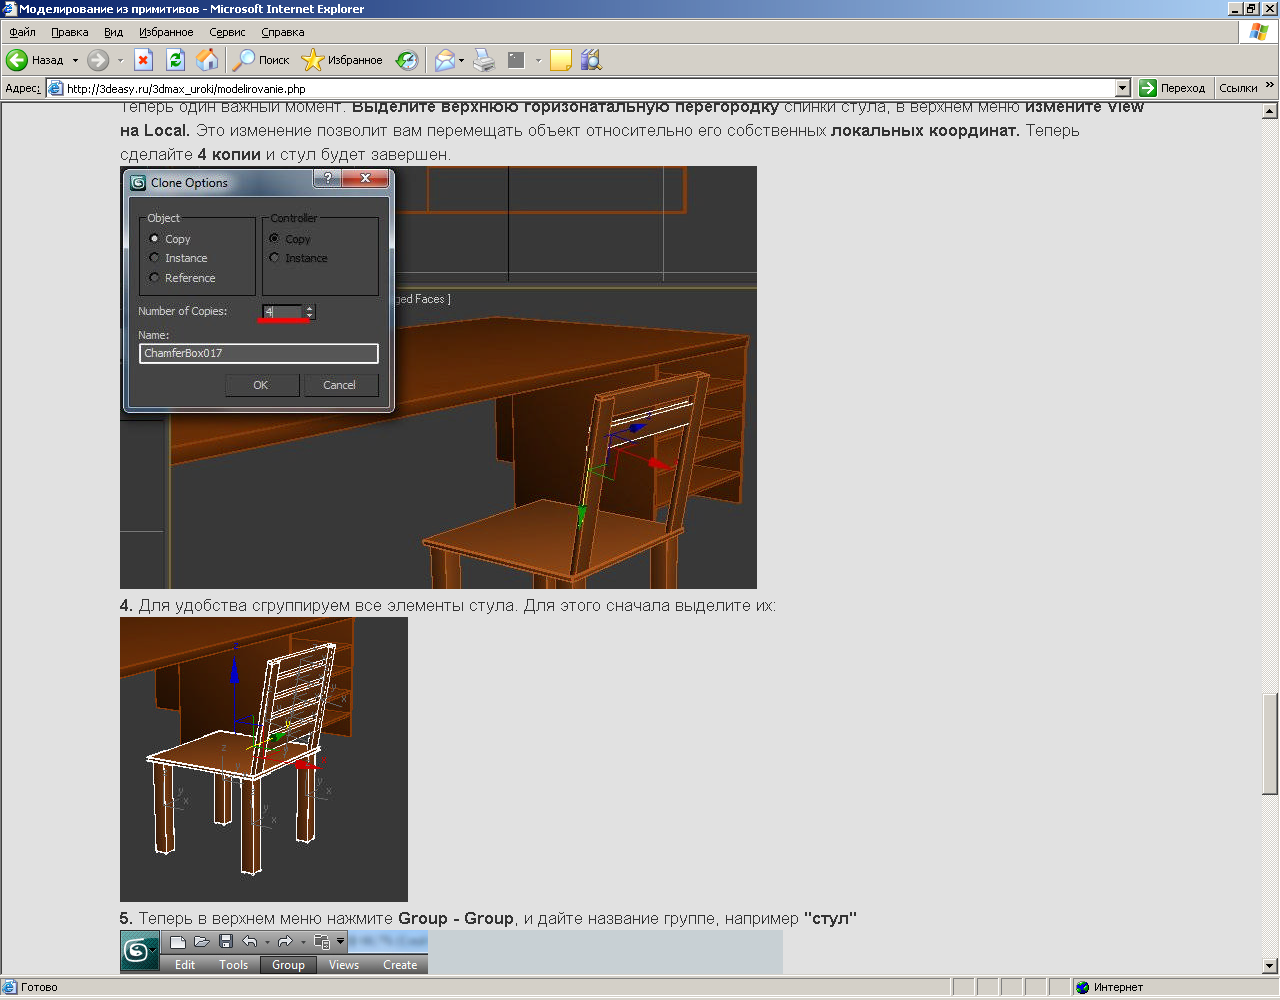This screenshot has height=1000, width=1280.
Task: Open the Избранное menu in the menu bar
Action: pos(166,32)
